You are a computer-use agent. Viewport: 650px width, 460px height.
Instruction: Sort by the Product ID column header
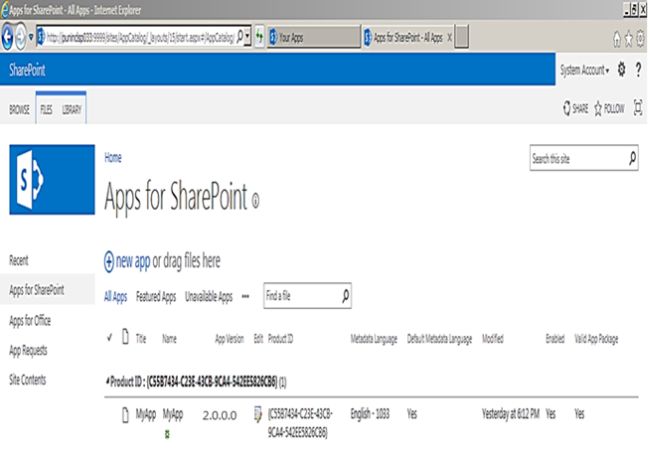click(x=281, y=339)
